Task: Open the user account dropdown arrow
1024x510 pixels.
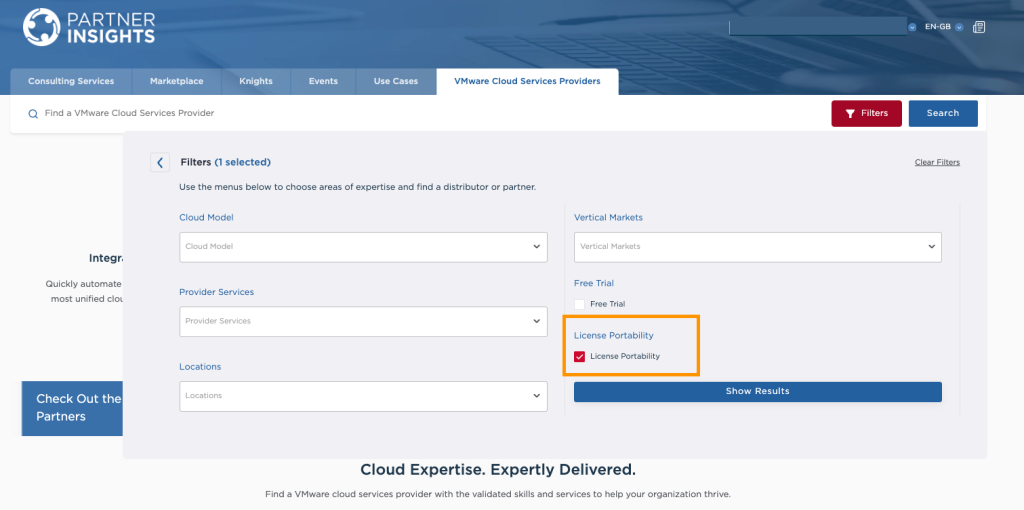Action: (x=912, y=27)
